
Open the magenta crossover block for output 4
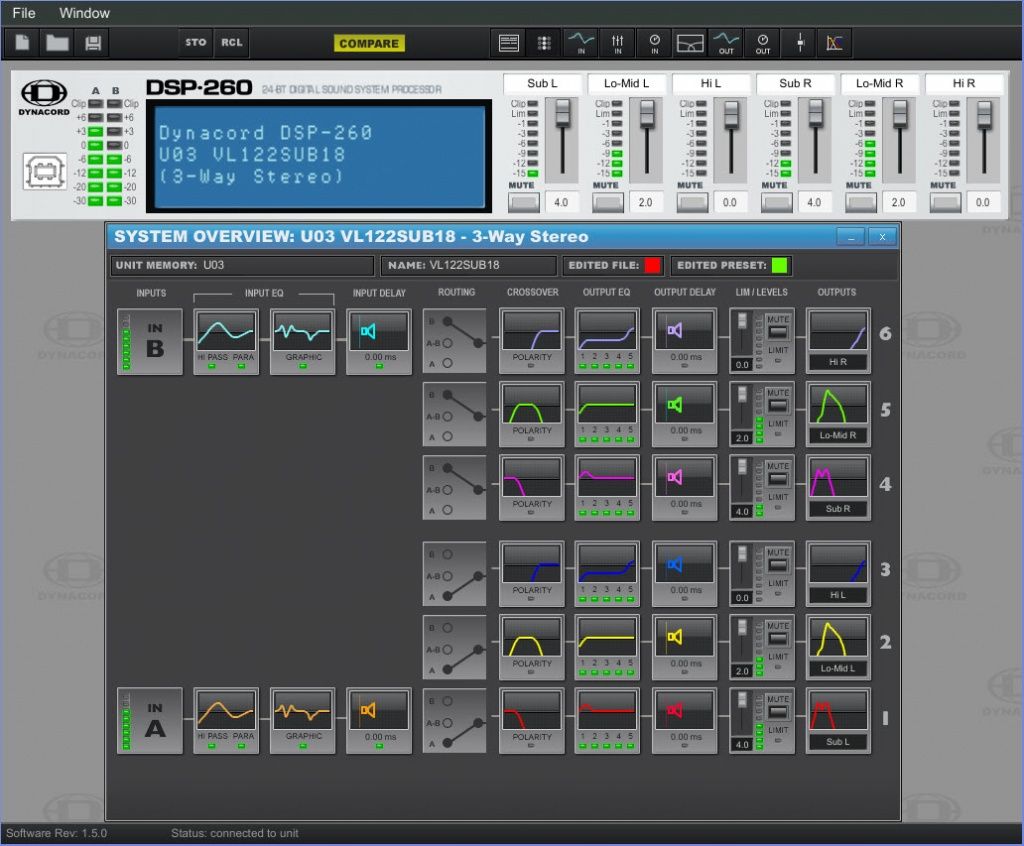click(x=532, y=487)
